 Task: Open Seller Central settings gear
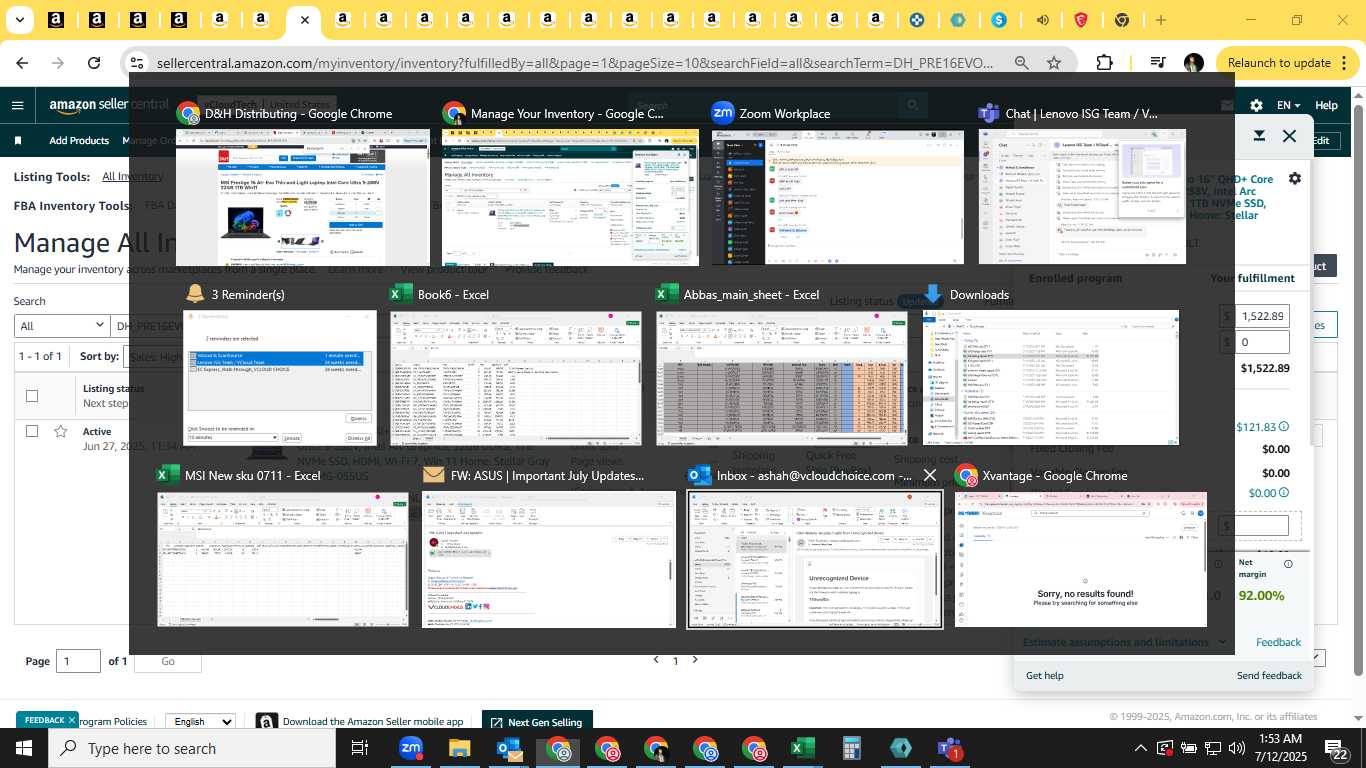tap(1256, 105)
